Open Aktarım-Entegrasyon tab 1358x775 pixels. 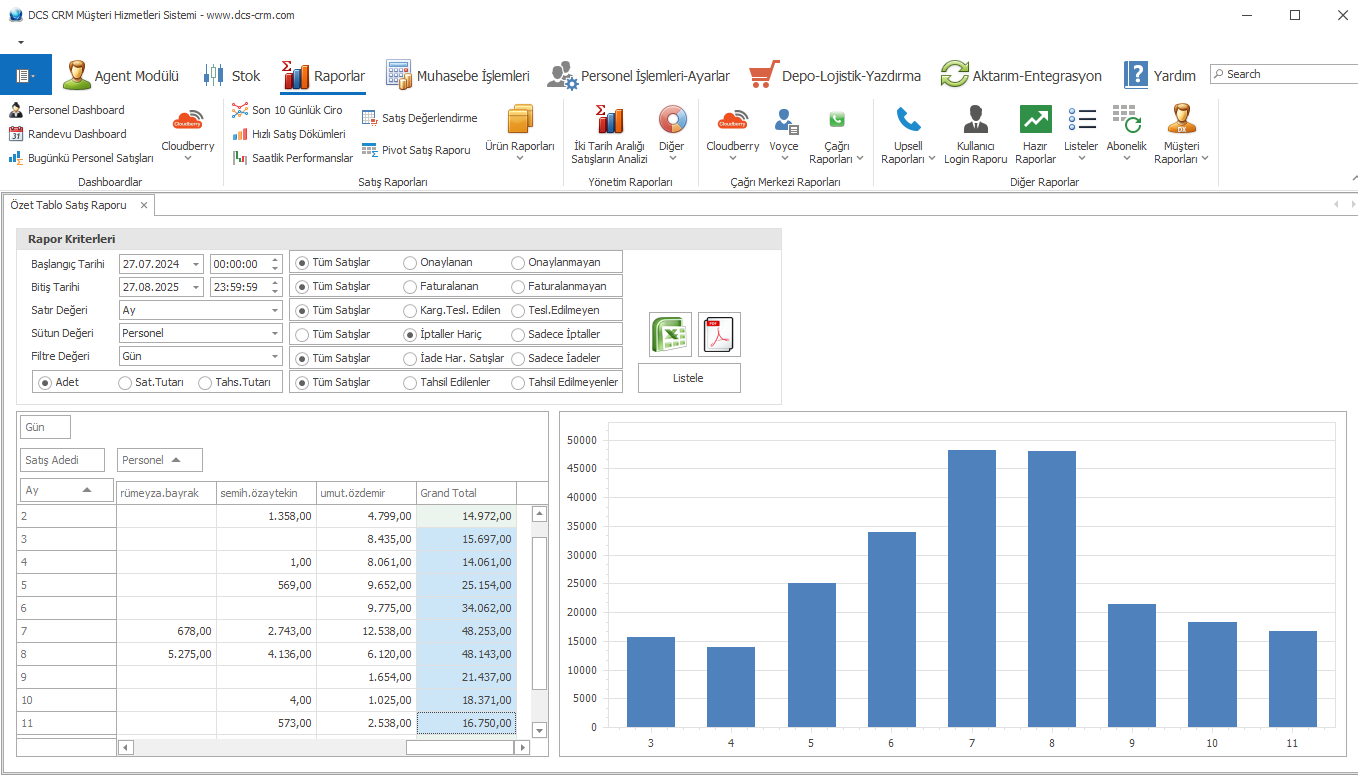[1021, 75]
